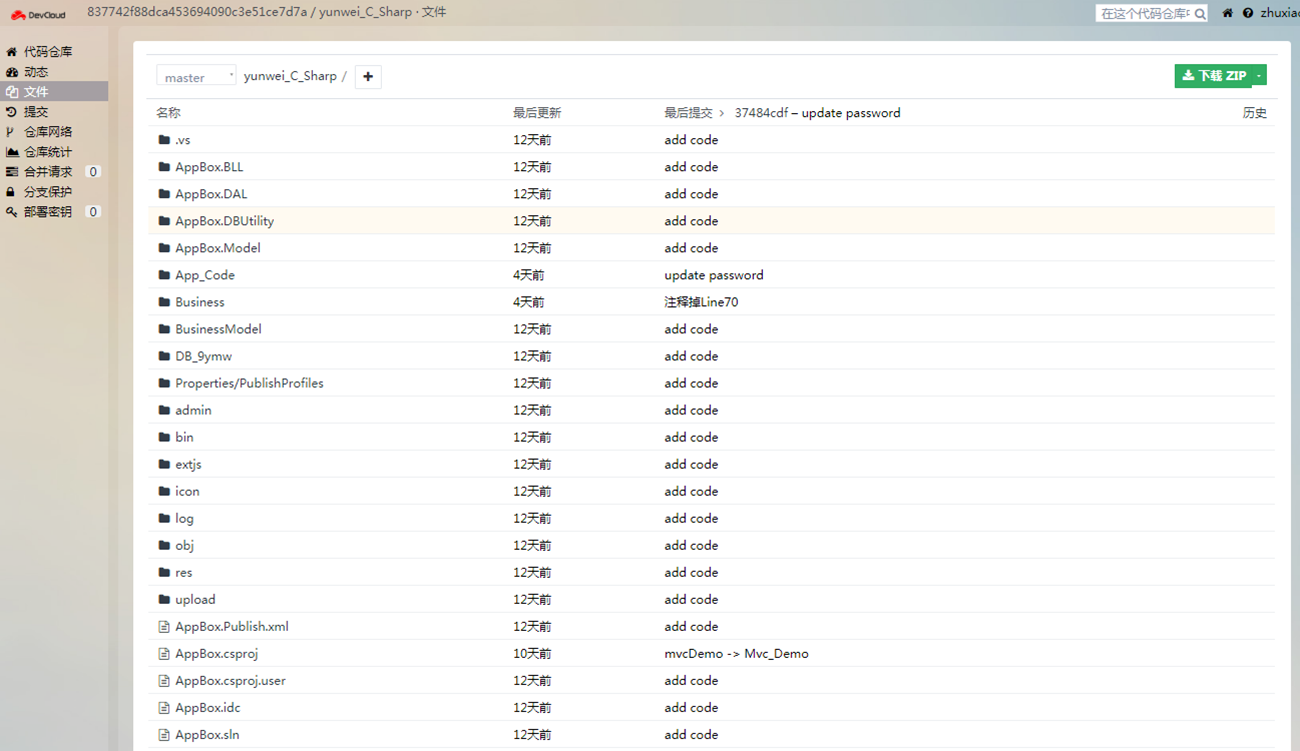The height and width of the screenshot is (751, 1300).
Task: Open the latest commit 37484cdf link
Action: 761,113
